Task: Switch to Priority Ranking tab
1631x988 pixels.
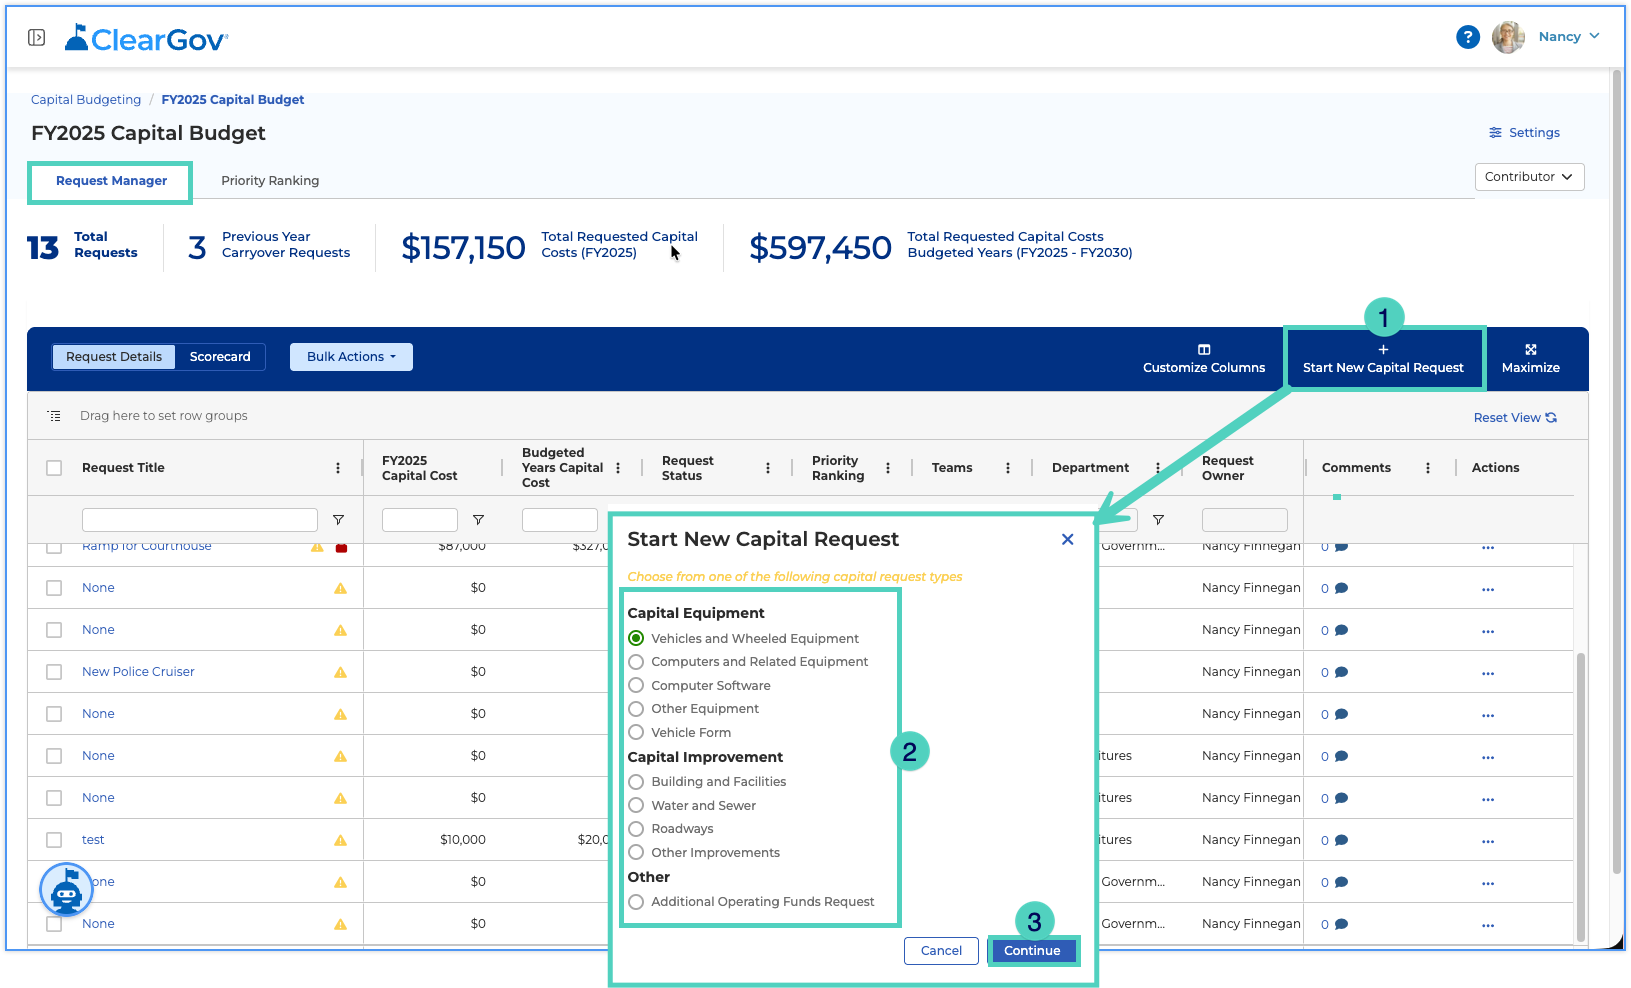Action: [270, 181]
